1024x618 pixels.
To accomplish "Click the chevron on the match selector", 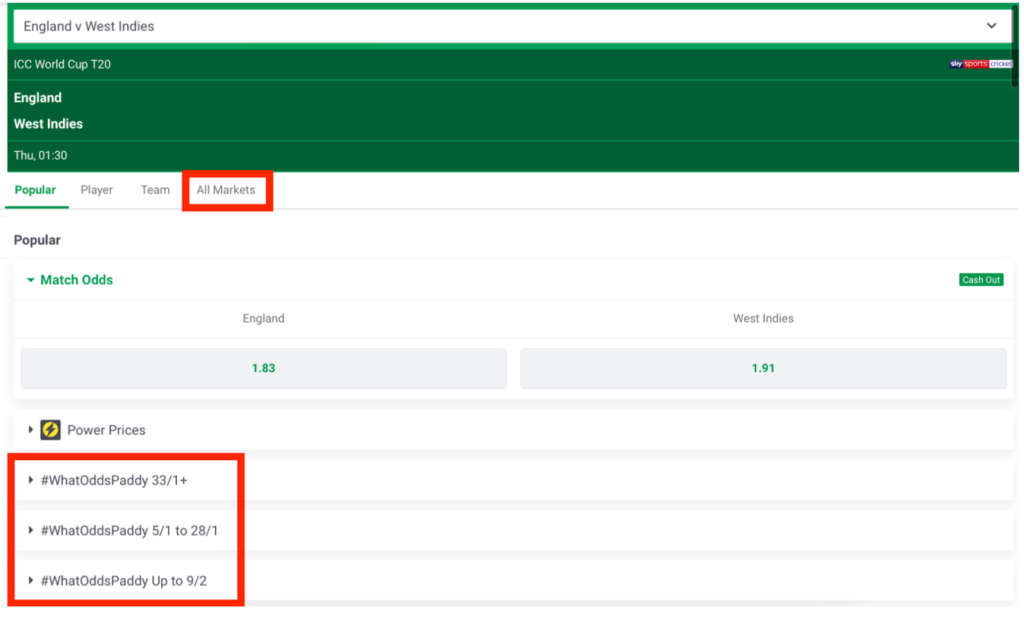I will coord(991,26).
